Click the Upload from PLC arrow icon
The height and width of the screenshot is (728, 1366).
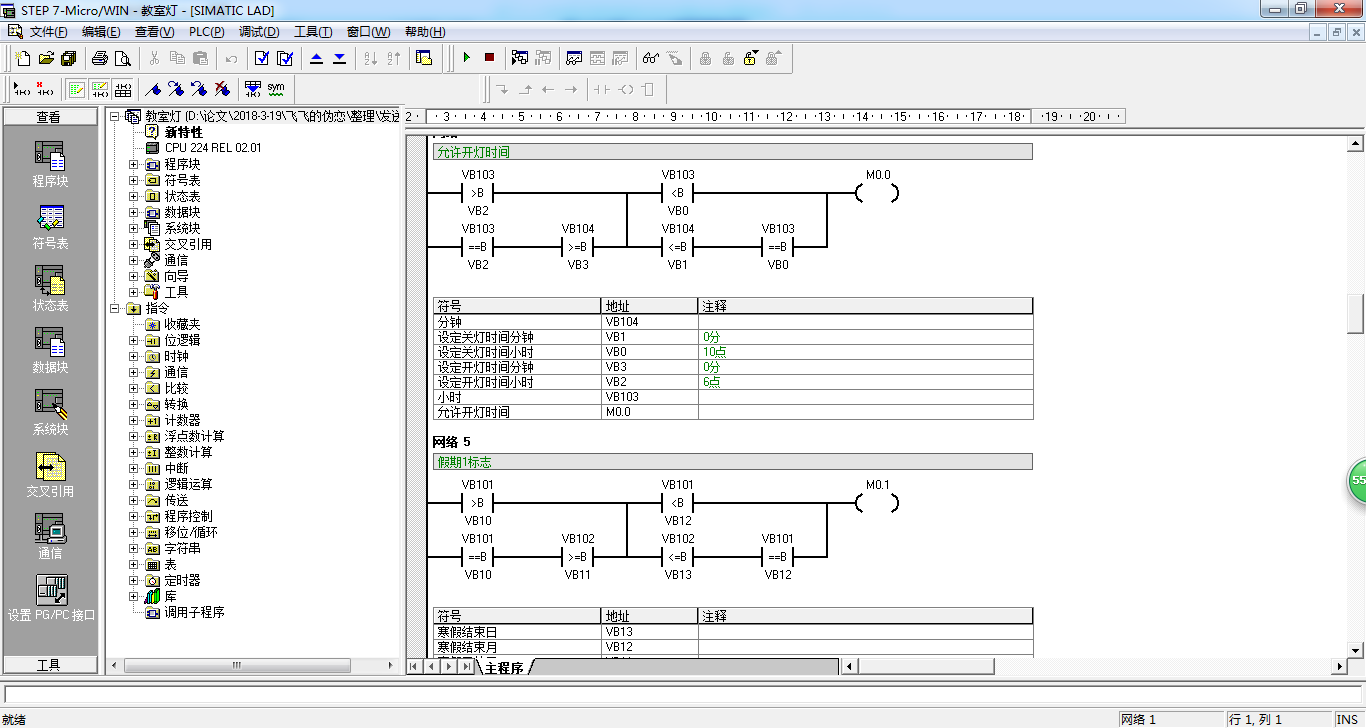[317, 58]
